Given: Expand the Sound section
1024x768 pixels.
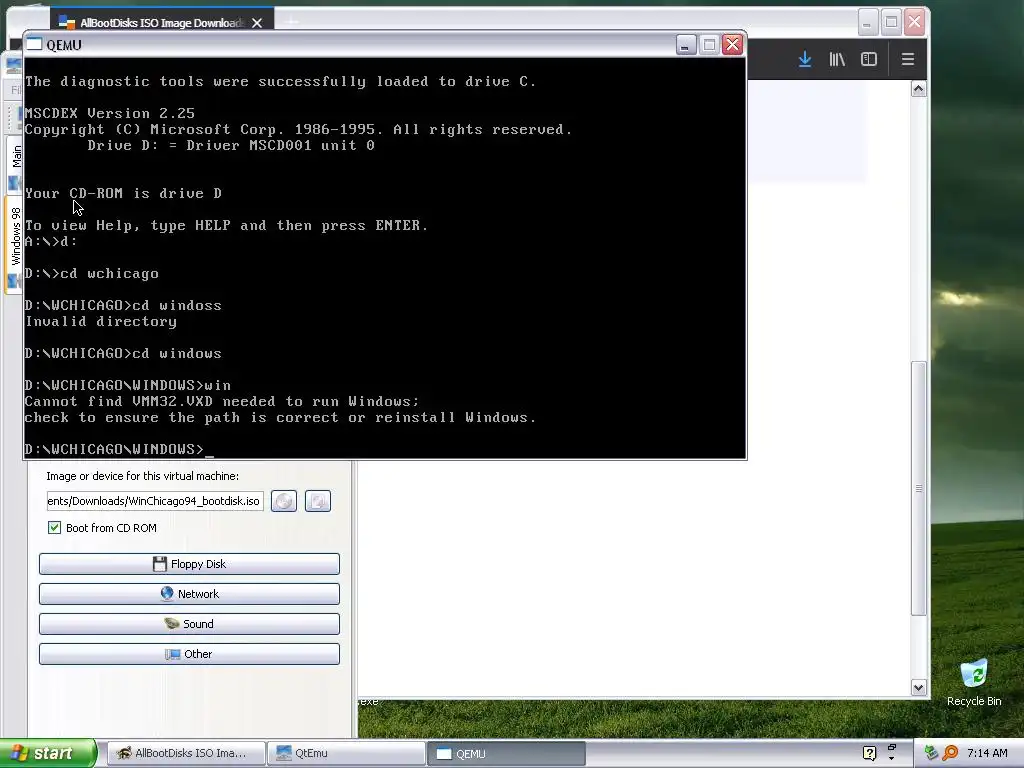Looking at the screenshot, I should pos(189,624).
